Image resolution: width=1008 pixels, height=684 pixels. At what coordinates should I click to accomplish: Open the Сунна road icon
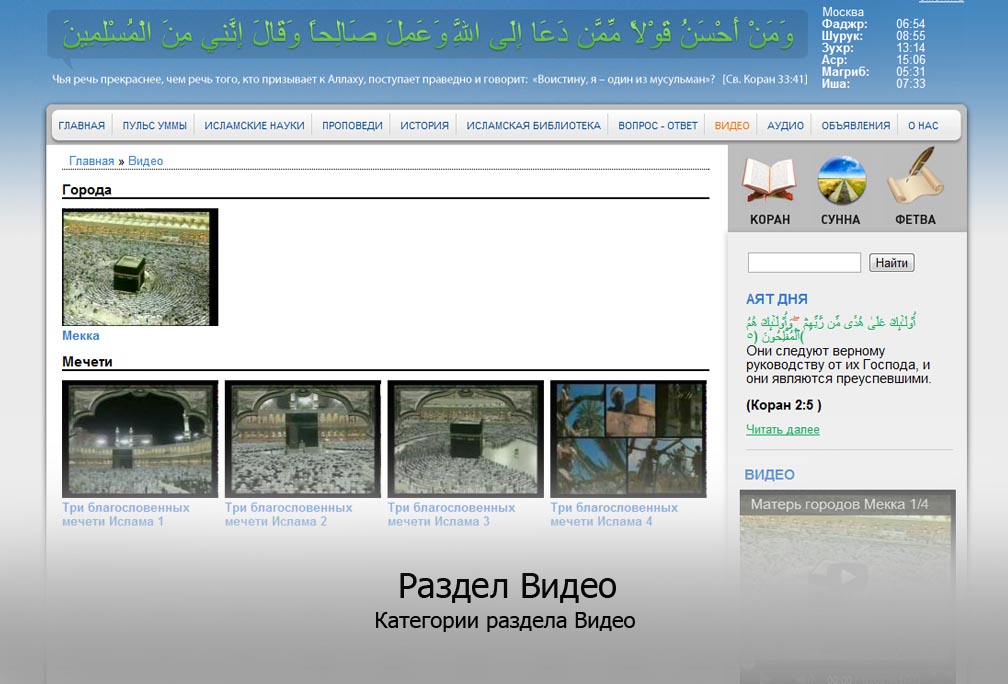[x=842, y=180]
